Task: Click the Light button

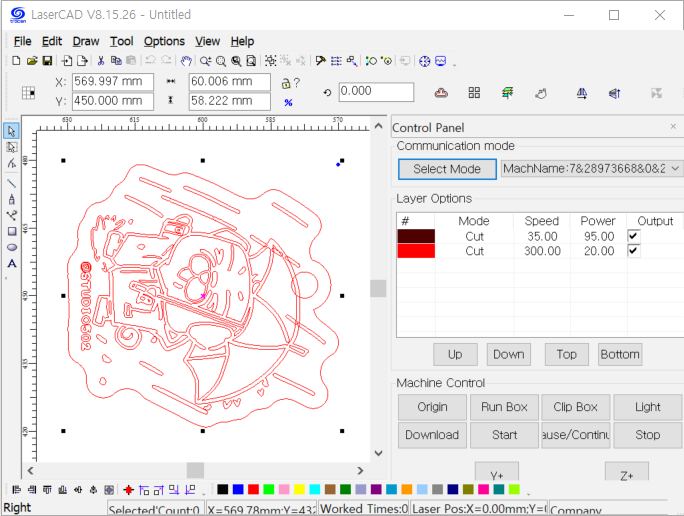Action: click(647, 407)
